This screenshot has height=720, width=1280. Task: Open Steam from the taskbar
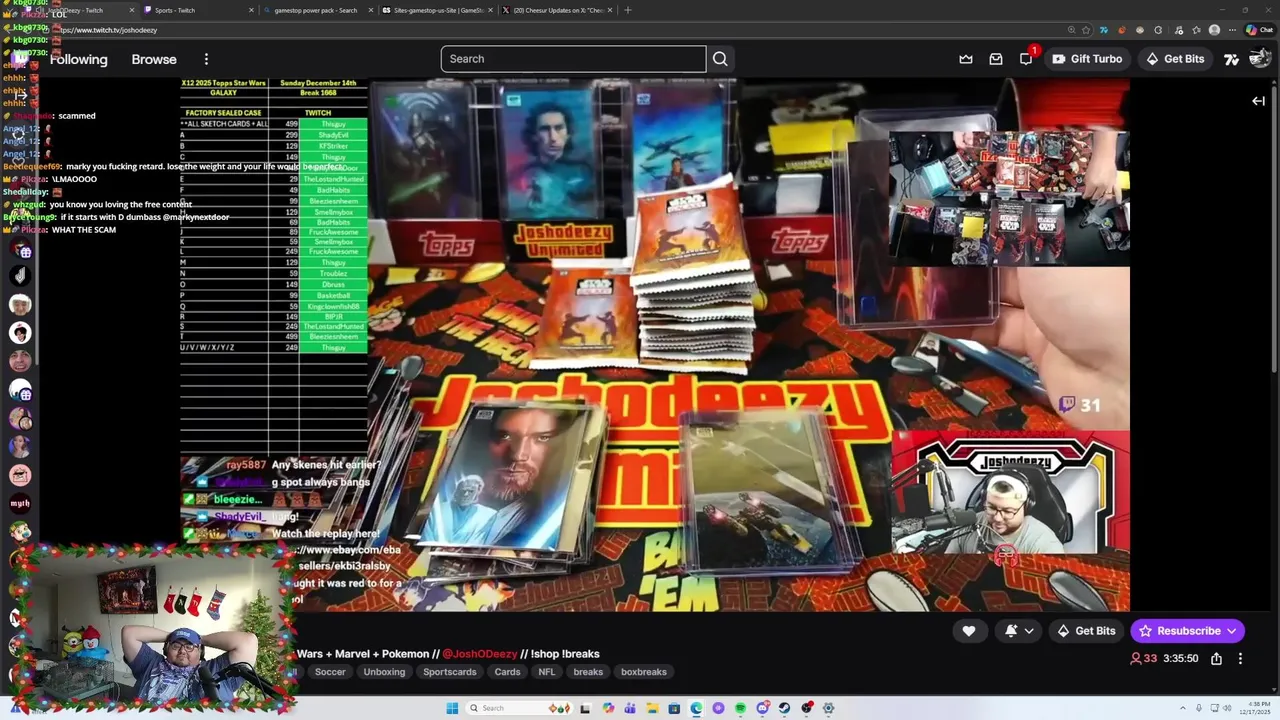(784, 708)
